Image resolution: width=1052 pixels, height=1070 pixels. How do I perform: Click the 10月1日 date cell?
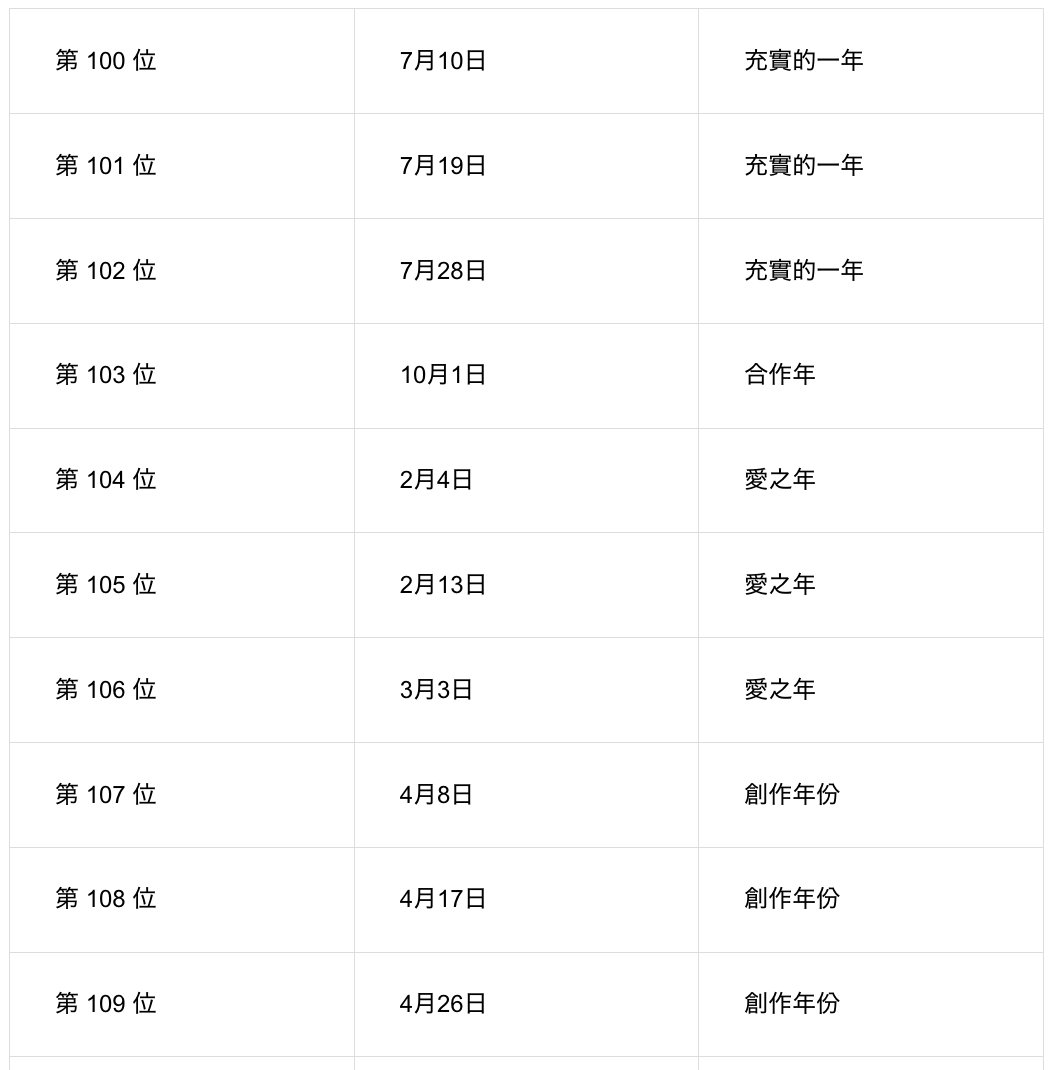[x=443, y=375]
